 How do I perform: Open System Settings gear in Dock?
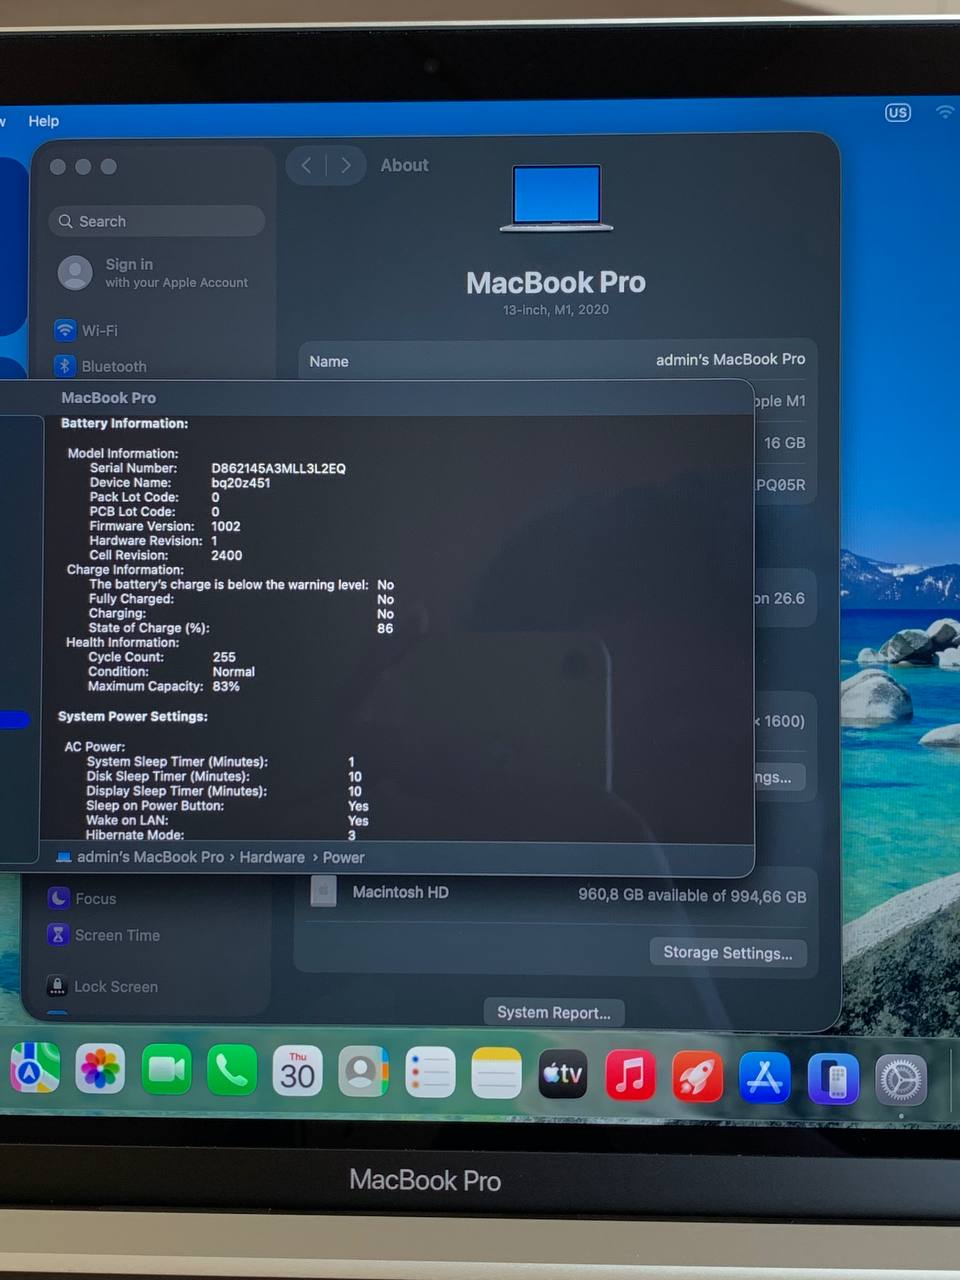tap(901, 1080)
